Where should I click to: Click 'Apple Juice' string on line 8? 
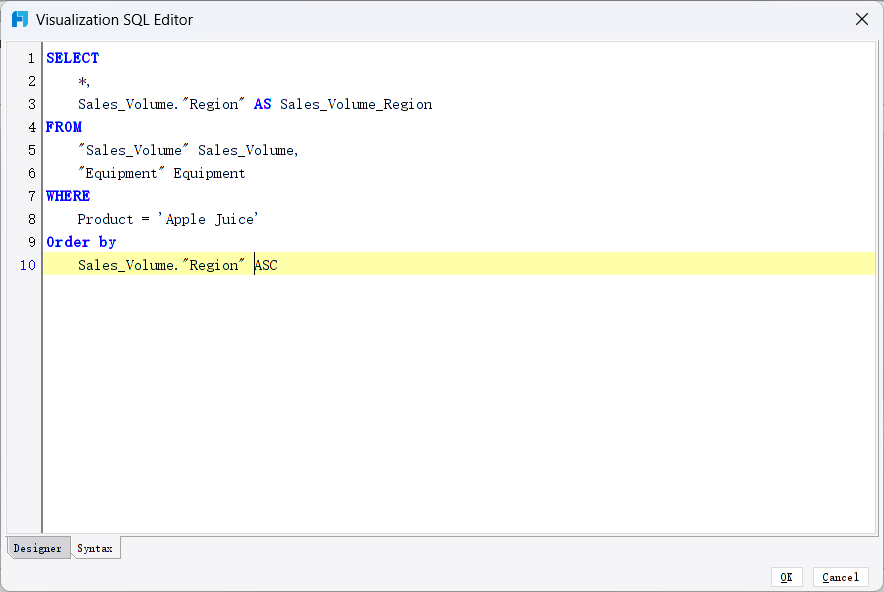[208, 219]
